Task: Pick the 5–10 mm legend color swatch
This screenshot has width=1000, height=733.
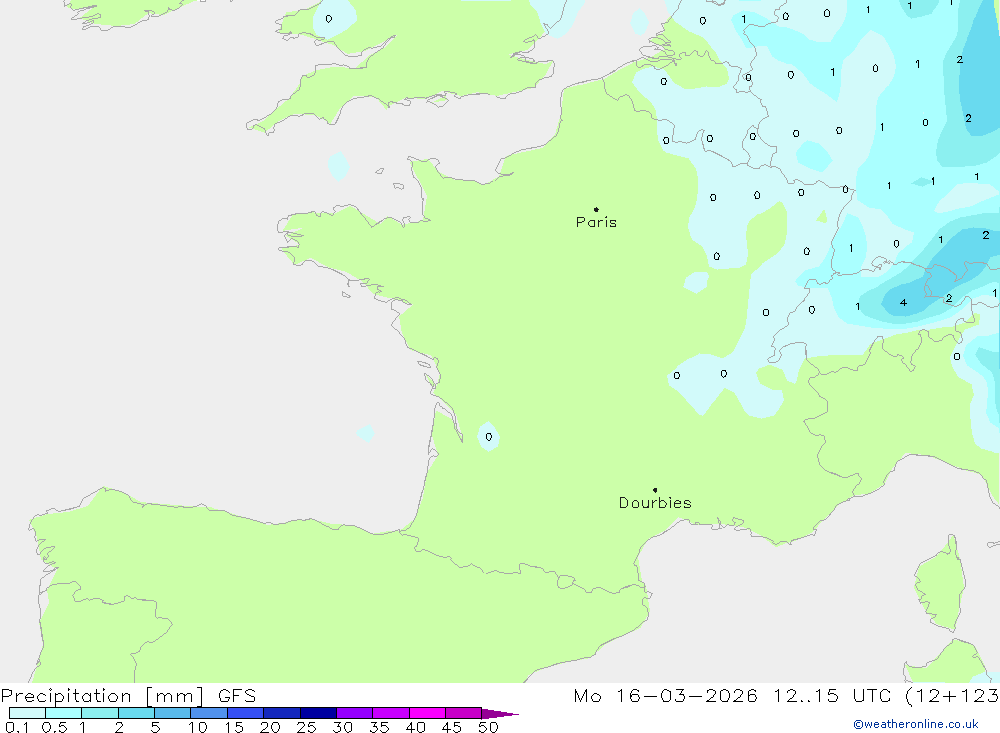Action: click(172, 713)
